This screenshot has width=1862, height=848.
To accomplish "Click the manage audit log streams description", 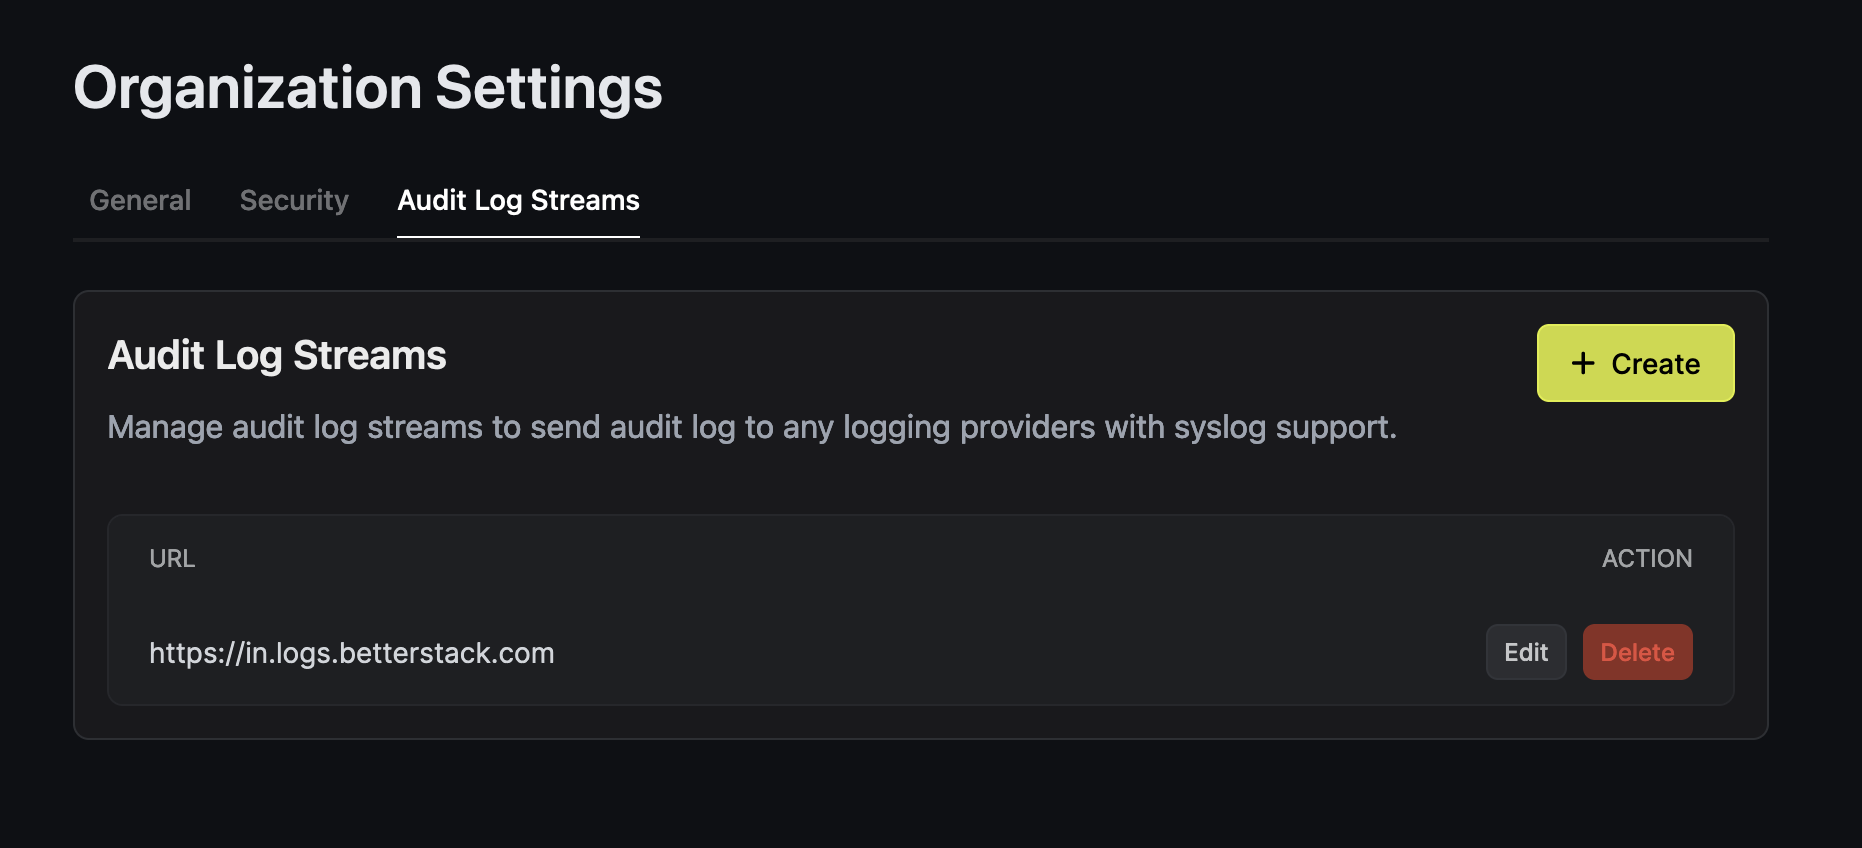I will click(752, 427).
